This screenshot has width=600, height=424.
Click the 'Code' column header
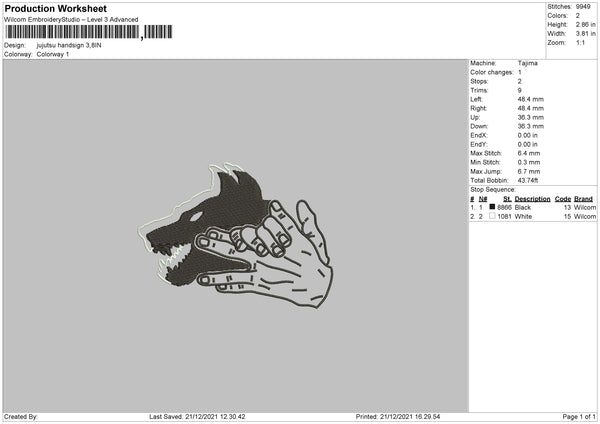point(563,199)
